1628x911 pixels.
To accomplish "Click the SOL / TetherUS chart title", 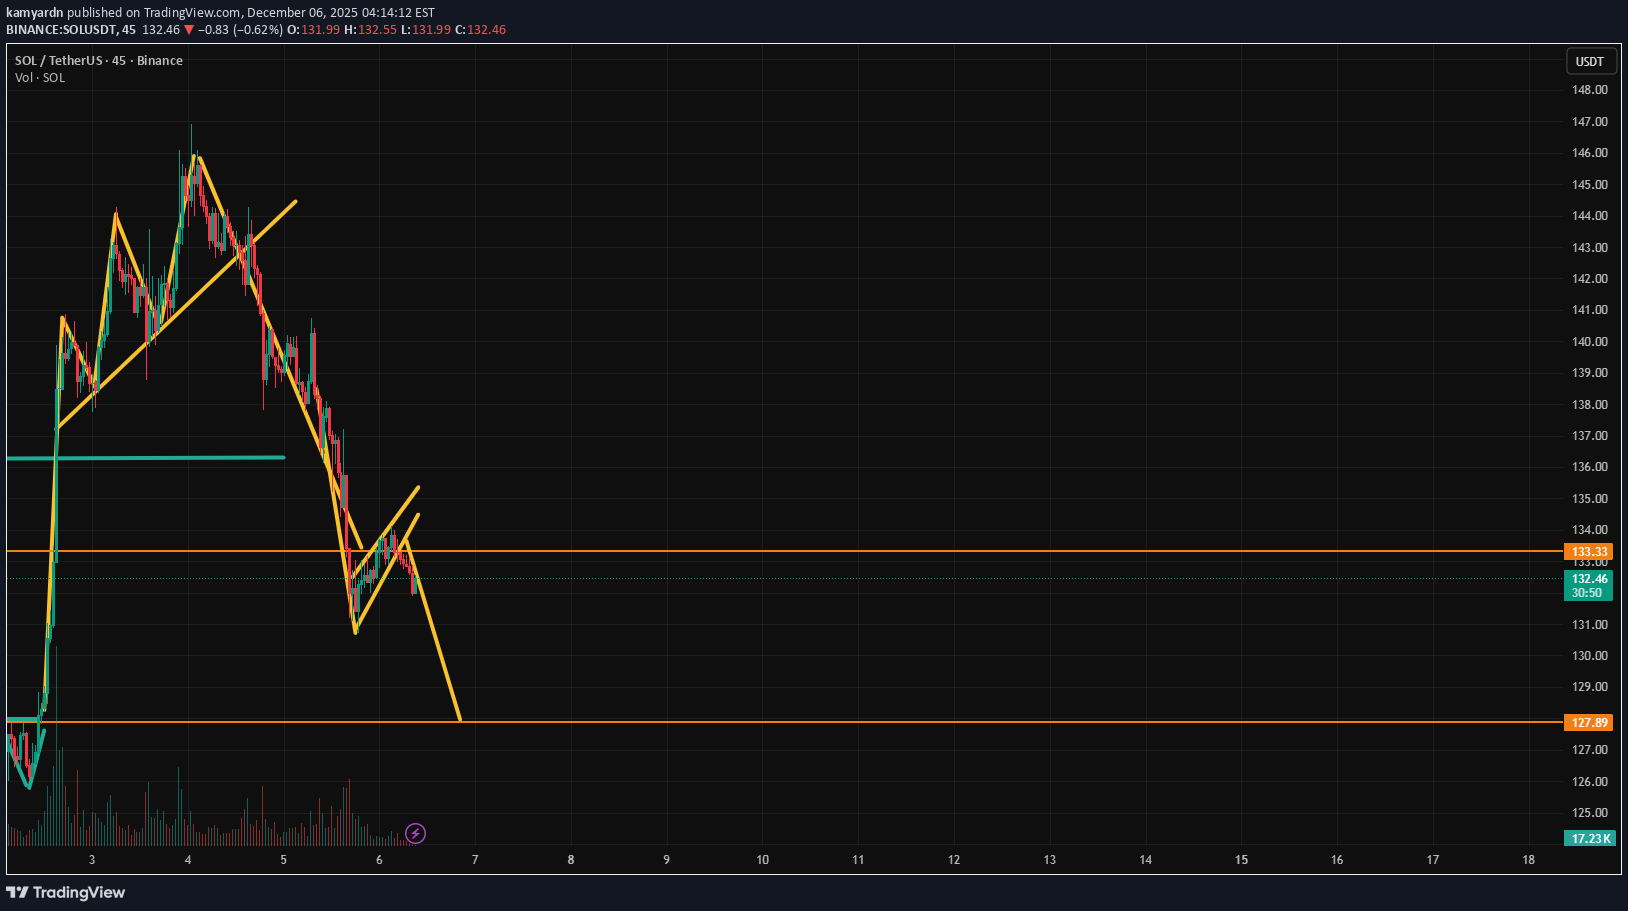I will (98, 61).
